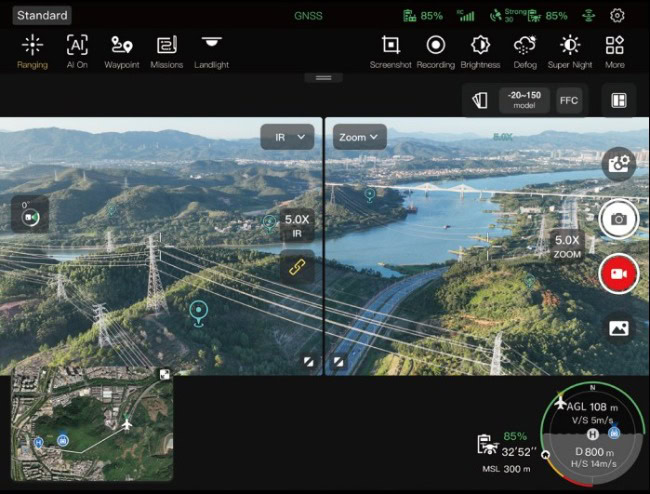Change -20~150 temperature mode
The height and width of the screenshot is (494, 650).
tap(524, 100)
